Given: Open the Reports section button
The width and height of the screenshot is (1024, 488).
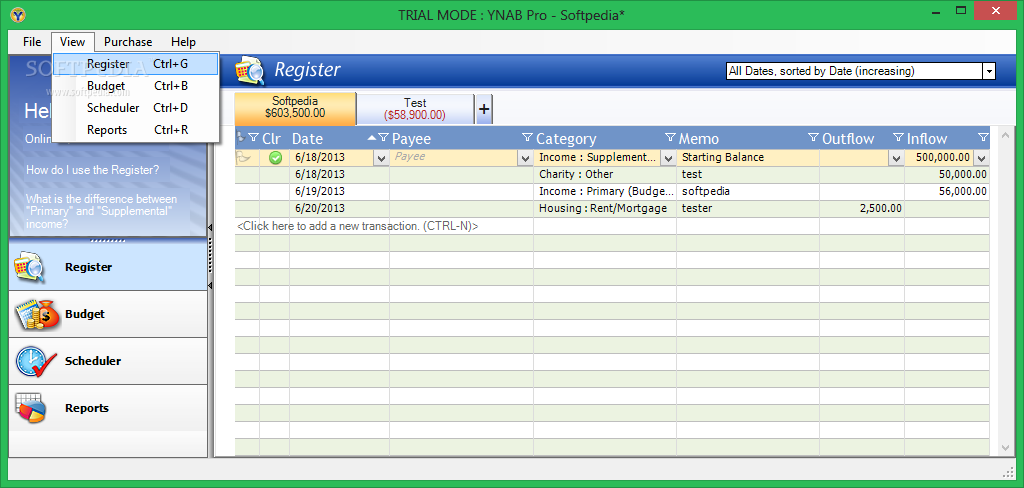Looking at the screenshot, I should point(108,408).
